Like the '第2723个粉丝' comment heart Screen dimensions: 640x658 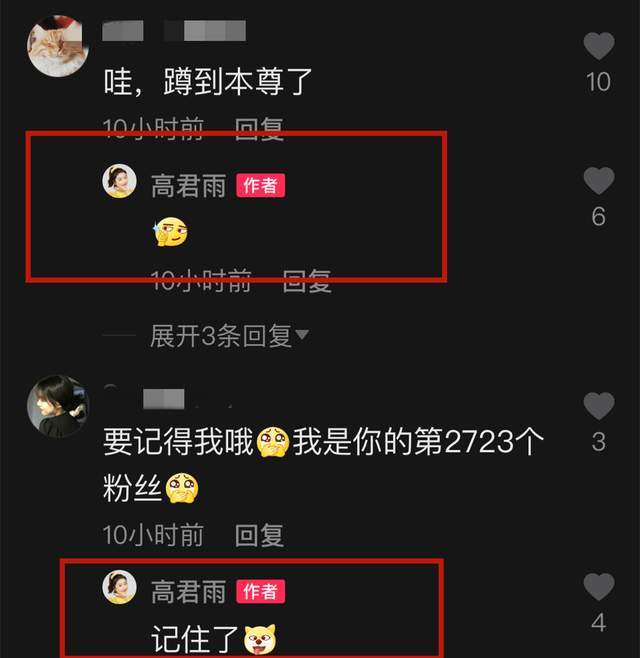(x=599, y=406)
